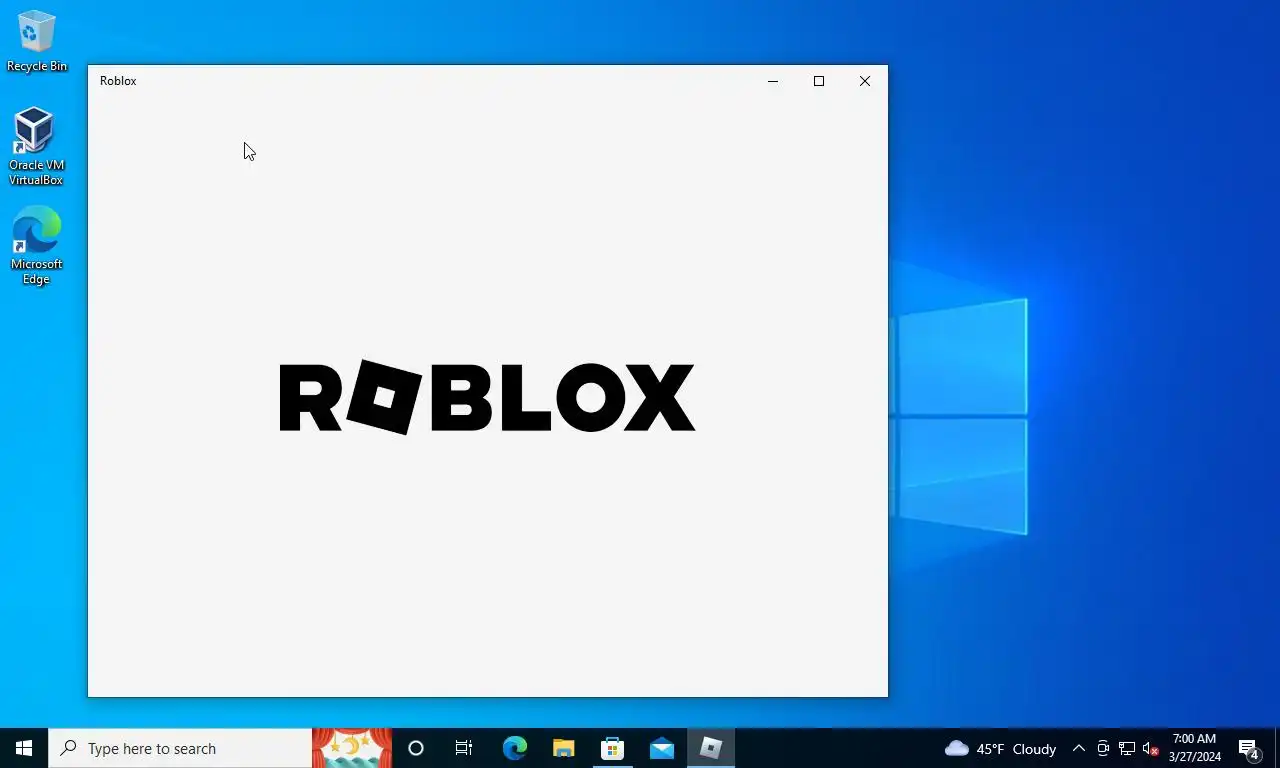The height and width of the screenshot is (768, 1280).
Task: Expand the hidden system tray icons chevron
Action: point(1078,748)
